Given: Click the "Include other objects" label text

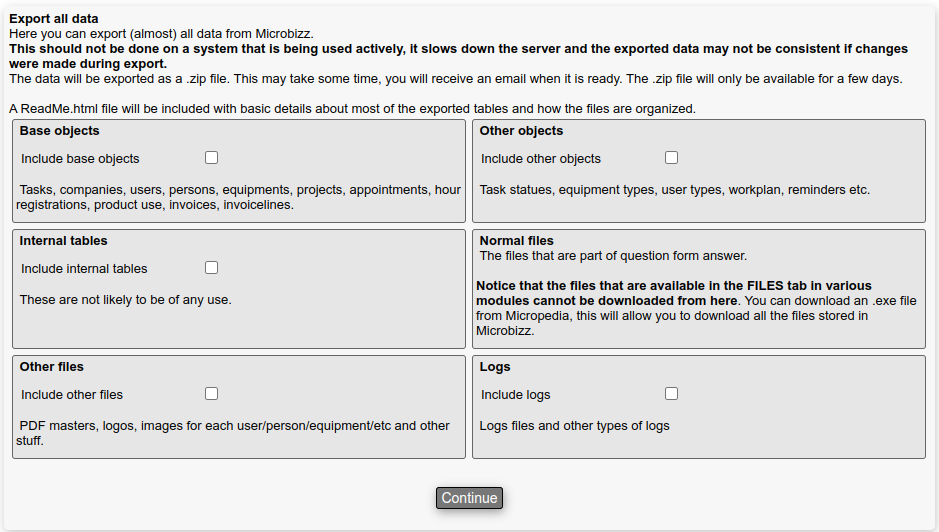Looking at the screenshot, I should 541,159.
